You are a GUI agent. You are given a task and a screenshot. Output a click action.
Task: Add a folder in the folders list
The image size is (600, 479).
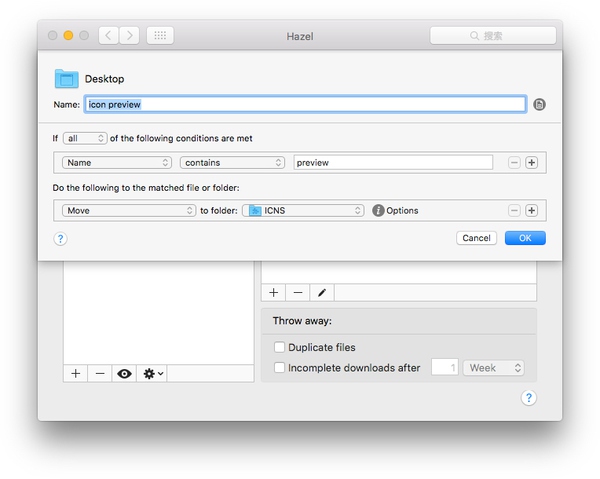(76, 373)
